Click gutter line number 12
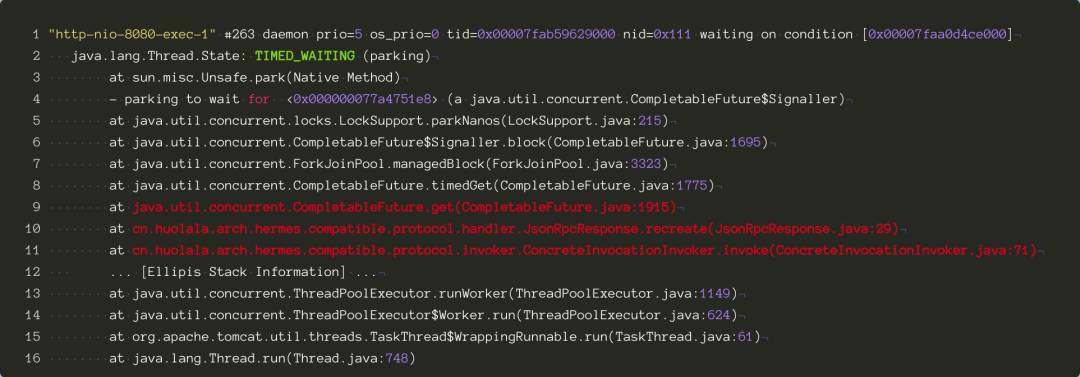1080x377 pixels. tap(32, 272)
